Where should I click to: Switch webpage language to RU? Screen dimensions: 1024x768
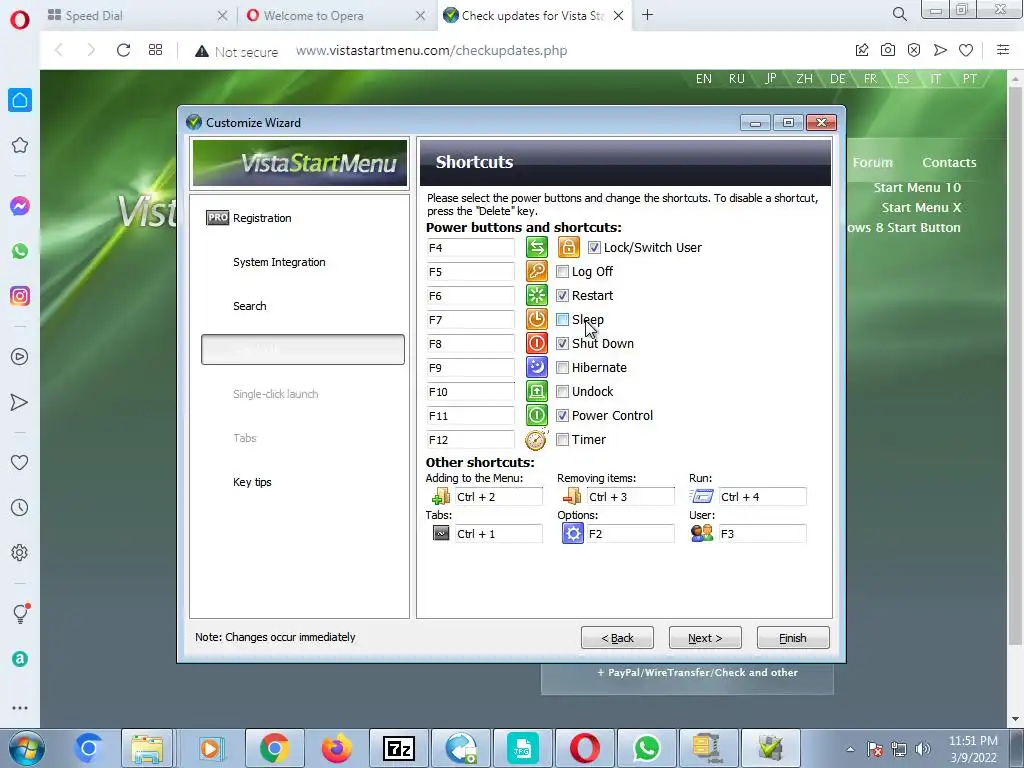737,79
